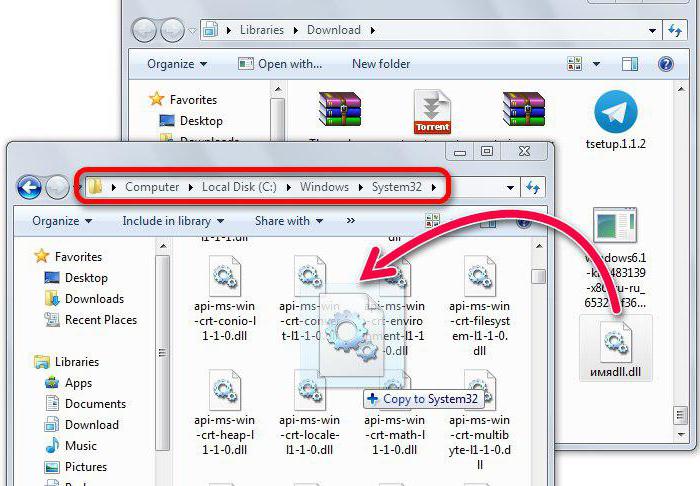Select api-ms-win-crt-locale-l1-1-0.dll file

click(x=309, y=412)
